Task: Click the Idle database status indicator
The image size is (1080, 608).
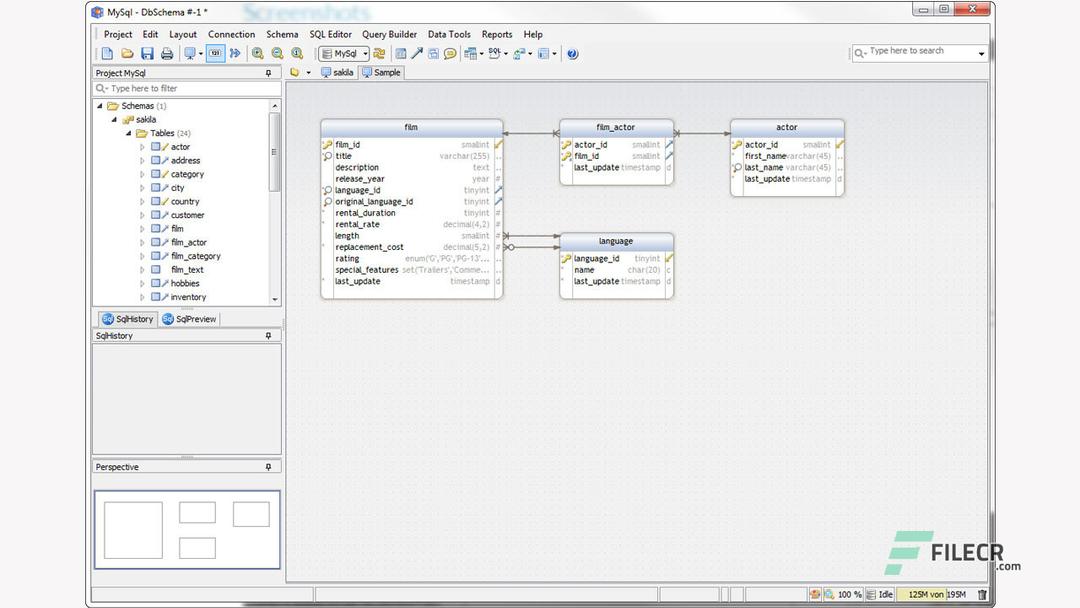Action: point(884,594)
